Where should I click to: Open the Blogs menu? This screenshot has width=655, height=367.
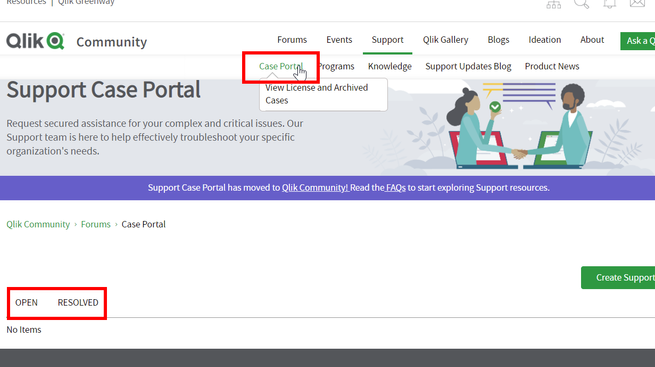point(498,40)
